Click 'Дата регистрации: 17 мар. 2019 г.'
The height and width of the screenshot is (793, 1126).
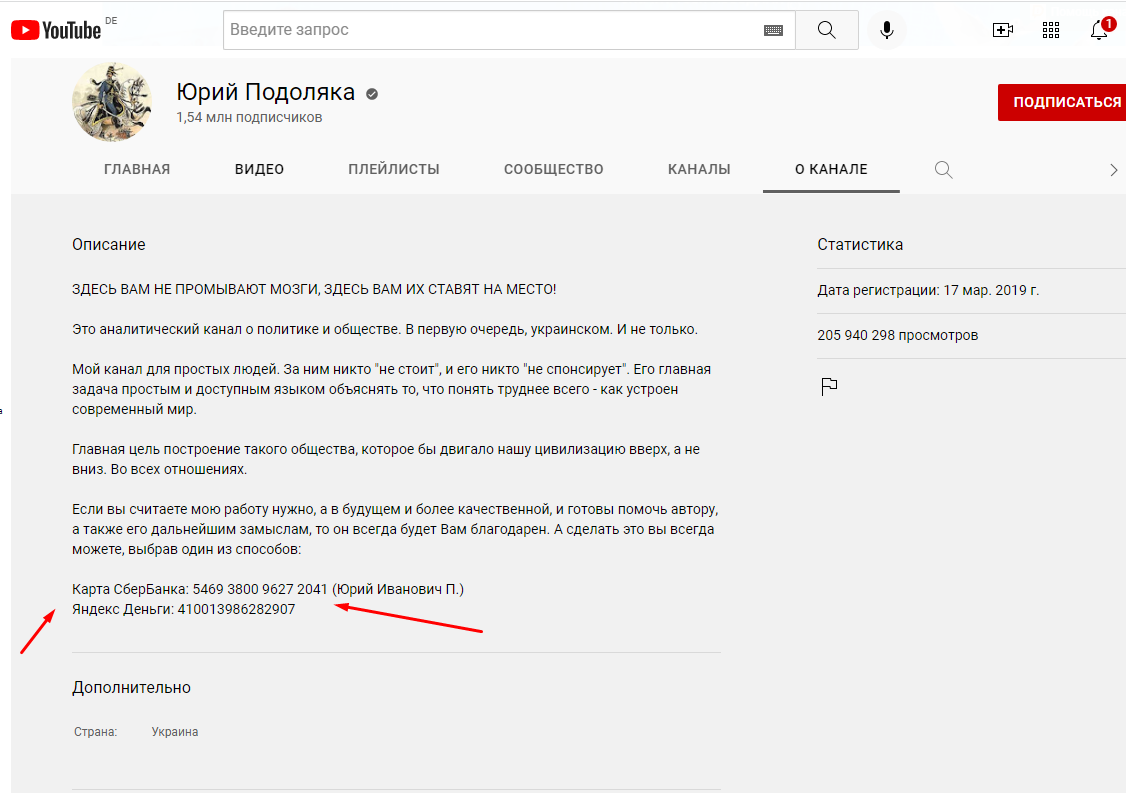pos(928,290)
